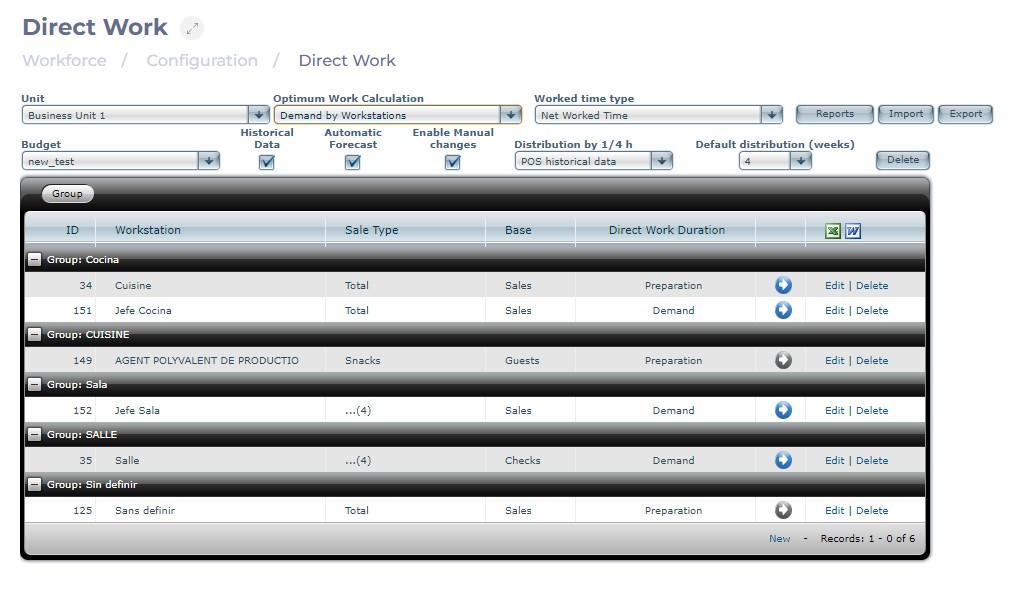Viewport: 1011px width, 612px height.
Task: Click blue arrow icon in Jefe Sala row
Action: (x=783, y=410)
